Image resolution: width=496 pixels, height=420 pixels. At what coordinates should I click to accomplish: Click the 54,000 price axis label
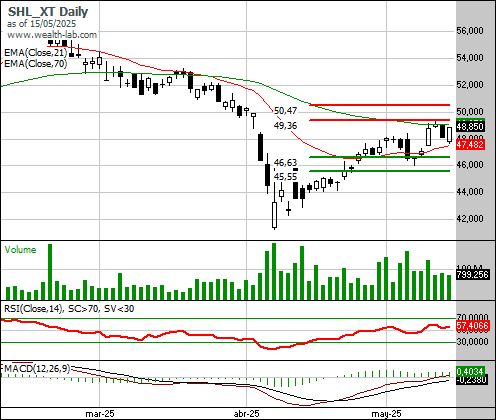[470, 58]
